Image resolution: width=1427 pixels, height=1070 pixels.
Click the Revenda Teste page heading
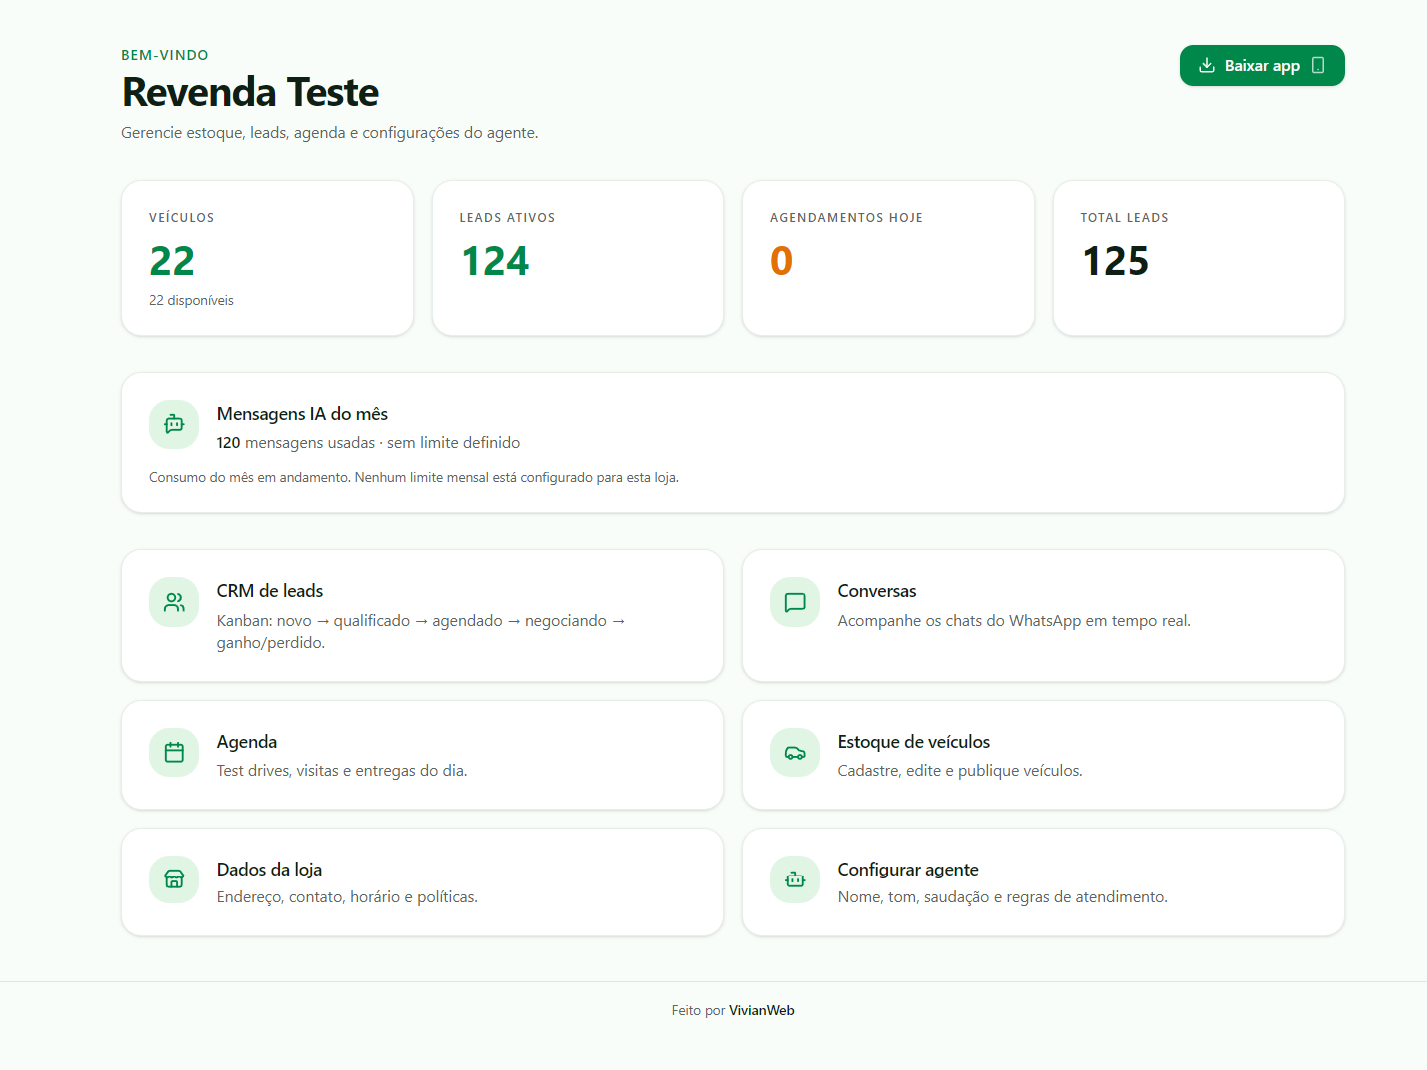250,92
